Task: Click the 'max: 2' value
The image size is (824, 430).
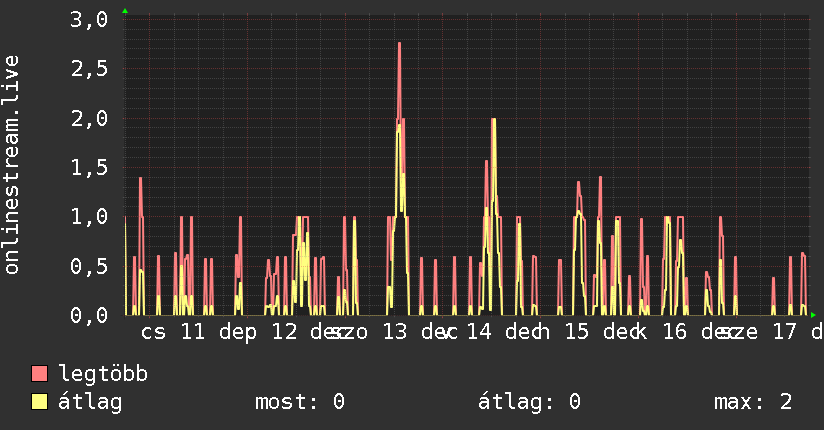Action: click(753, 402)
